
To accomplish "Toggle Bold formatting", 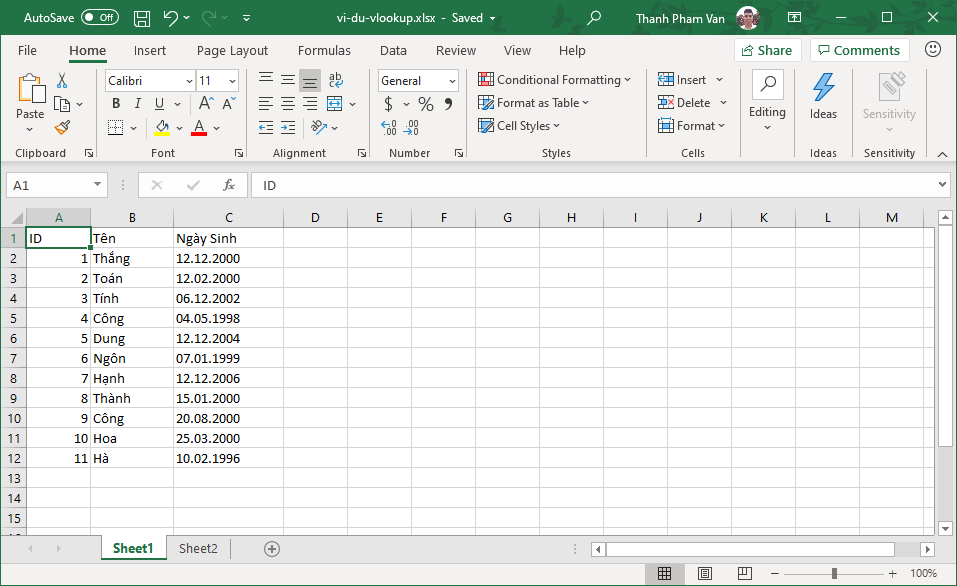I will click(116, 104).
